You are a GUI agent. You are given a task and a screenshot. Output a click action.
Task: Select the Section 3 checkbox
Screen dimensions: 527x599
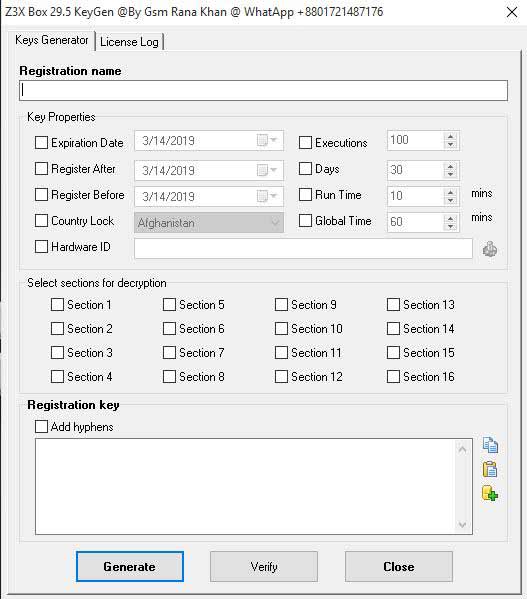[57, 353]
